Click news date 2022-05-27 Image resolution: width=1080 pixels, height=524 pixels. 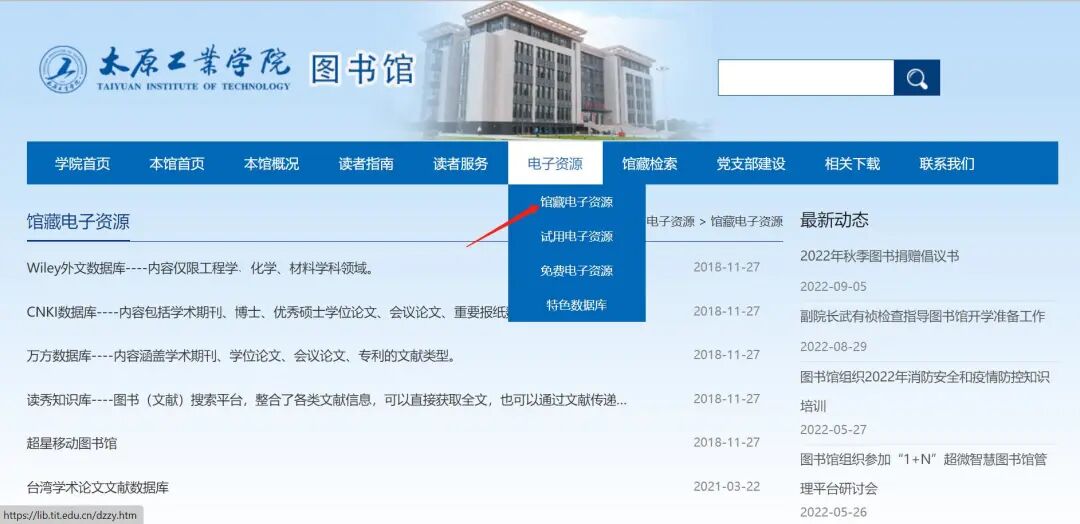point(833,430)
